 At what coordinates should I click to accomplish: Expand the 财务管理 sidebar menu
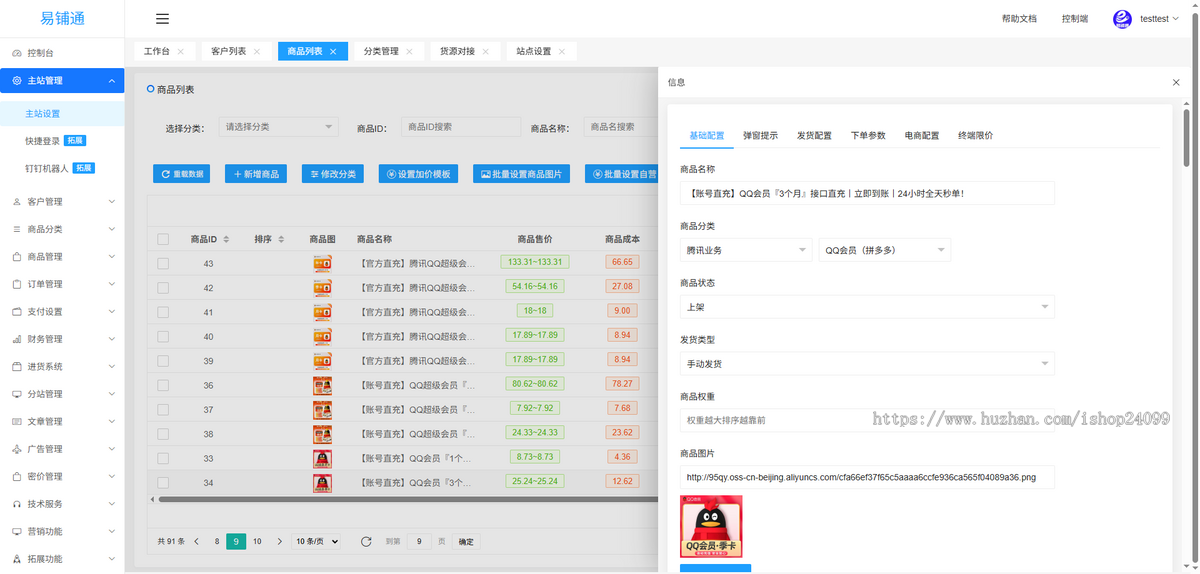[x=62, y=339]
